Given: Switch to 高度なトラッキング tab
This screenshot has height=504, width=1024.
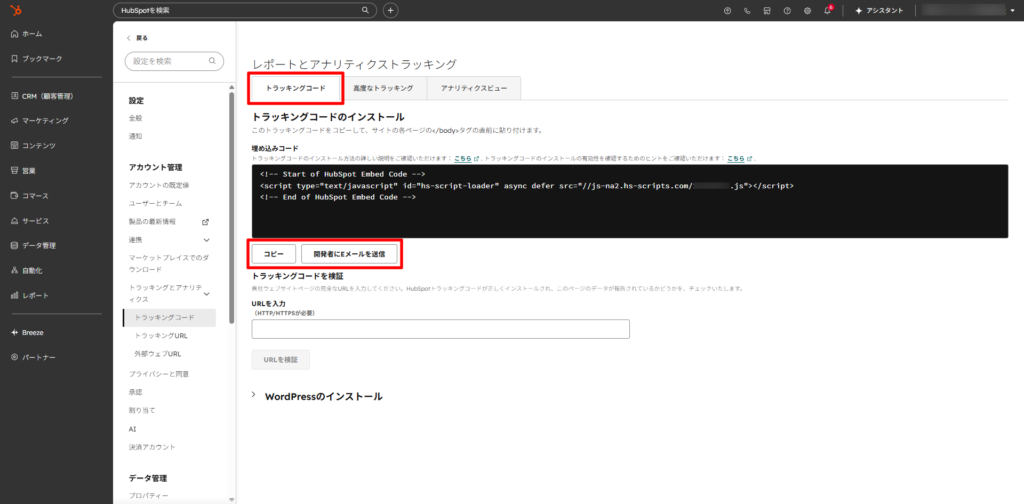Looking at the screenshot, I should [383, 87].
